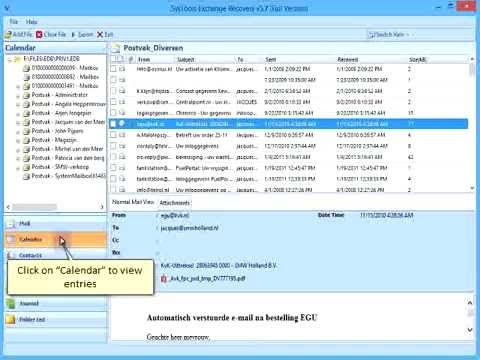This screenshot has width=480, height=360.
Task: Click envelope icon of selected email row
Action: 122,124
